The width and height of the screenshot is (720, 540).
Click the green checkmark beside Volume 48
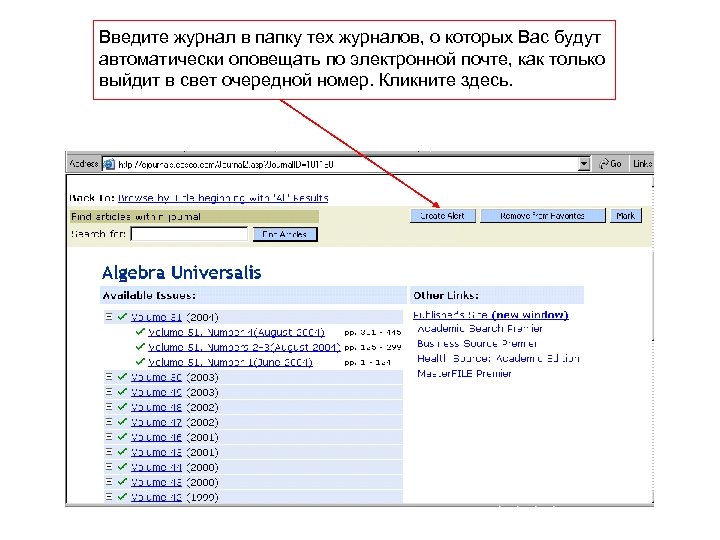(x=122, y=407)
